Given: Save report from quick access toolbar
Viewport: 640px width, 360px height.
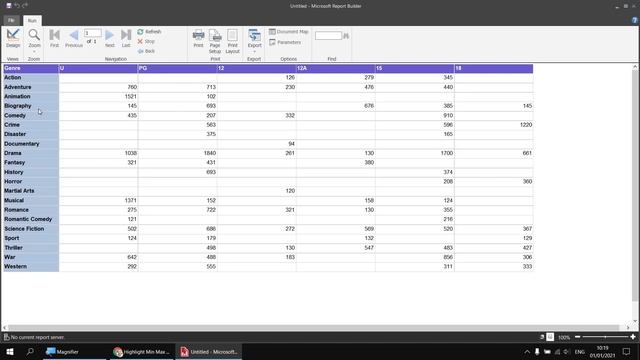Looking at the screenshot, I should 9,6.
